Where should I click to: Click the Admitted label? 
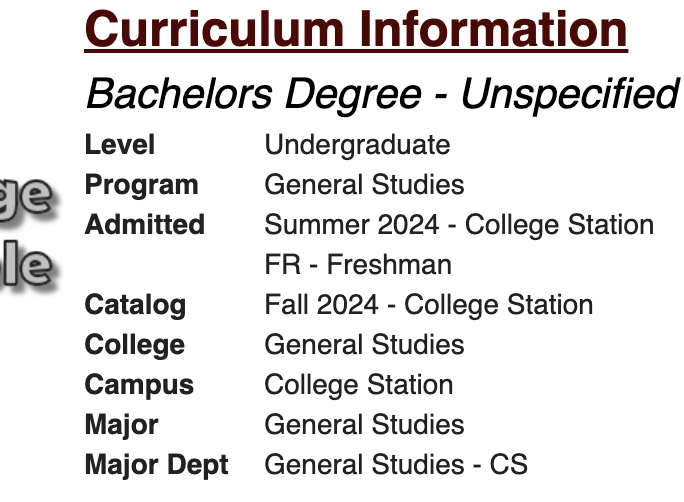(144, 225)
